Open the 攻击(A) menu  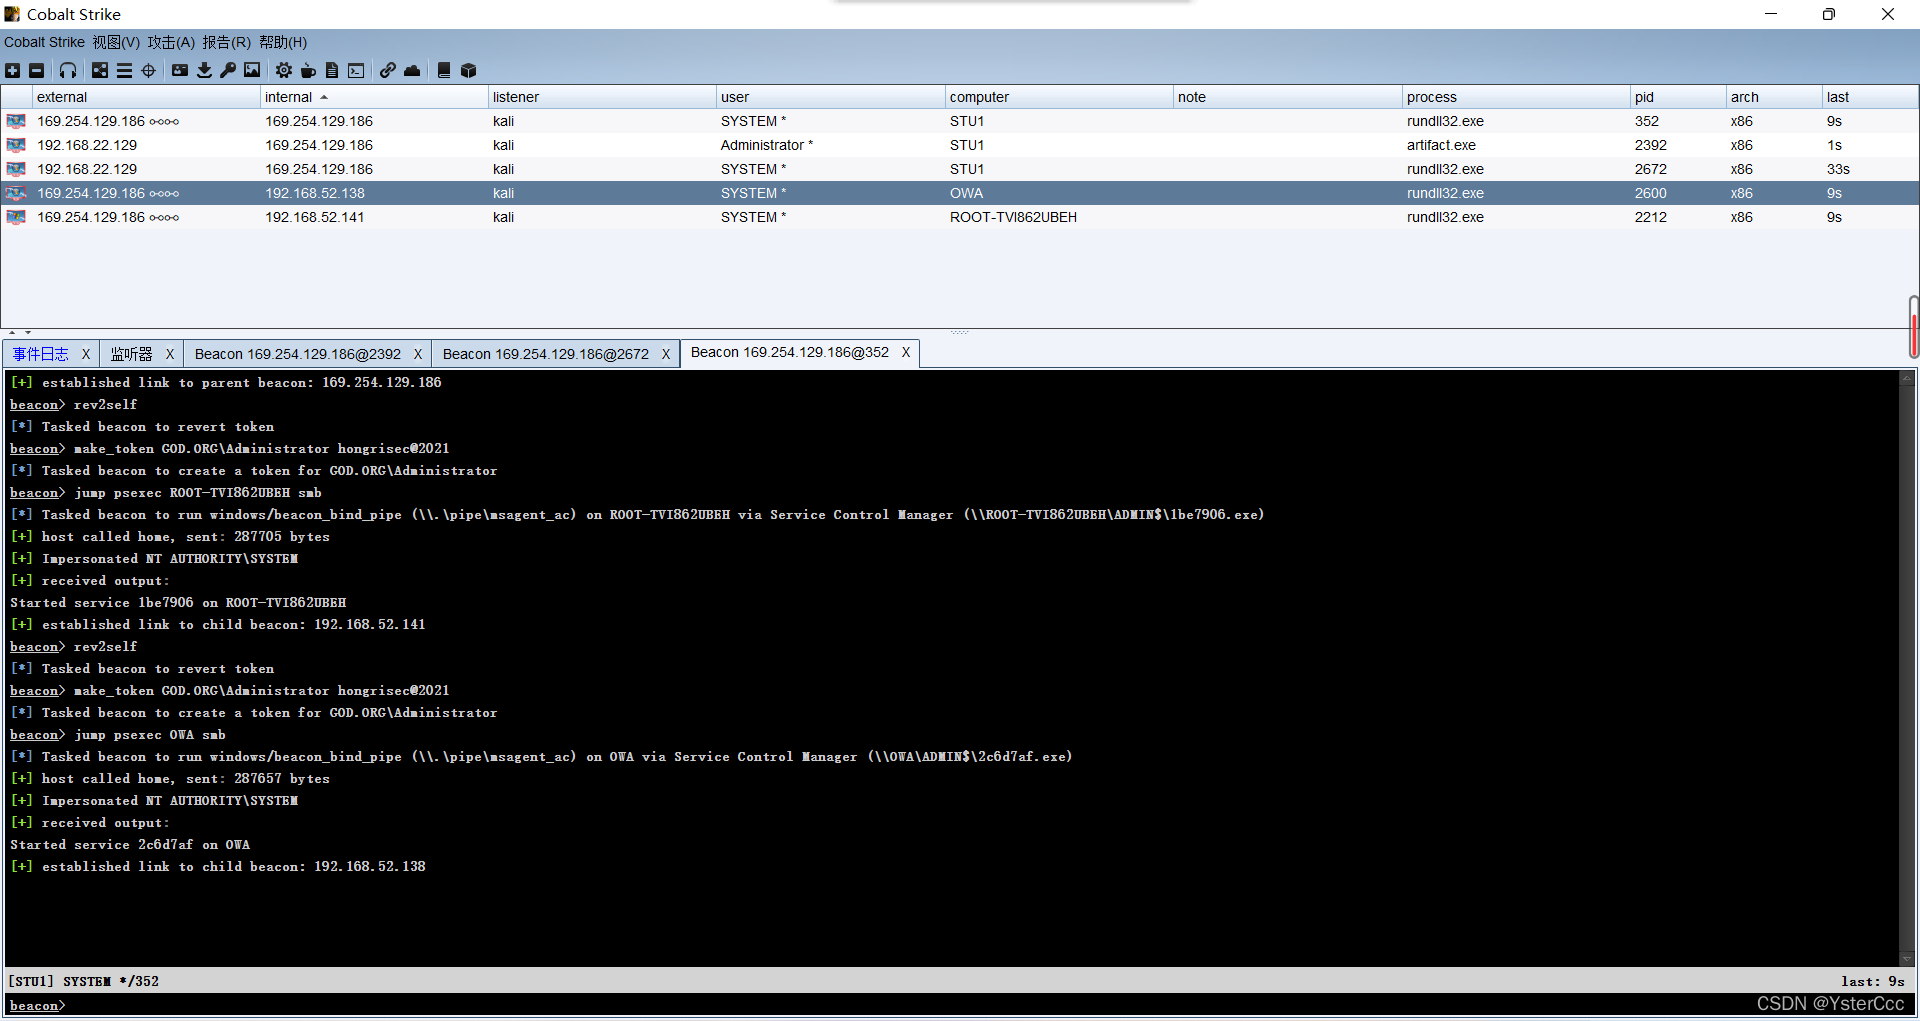171,42
